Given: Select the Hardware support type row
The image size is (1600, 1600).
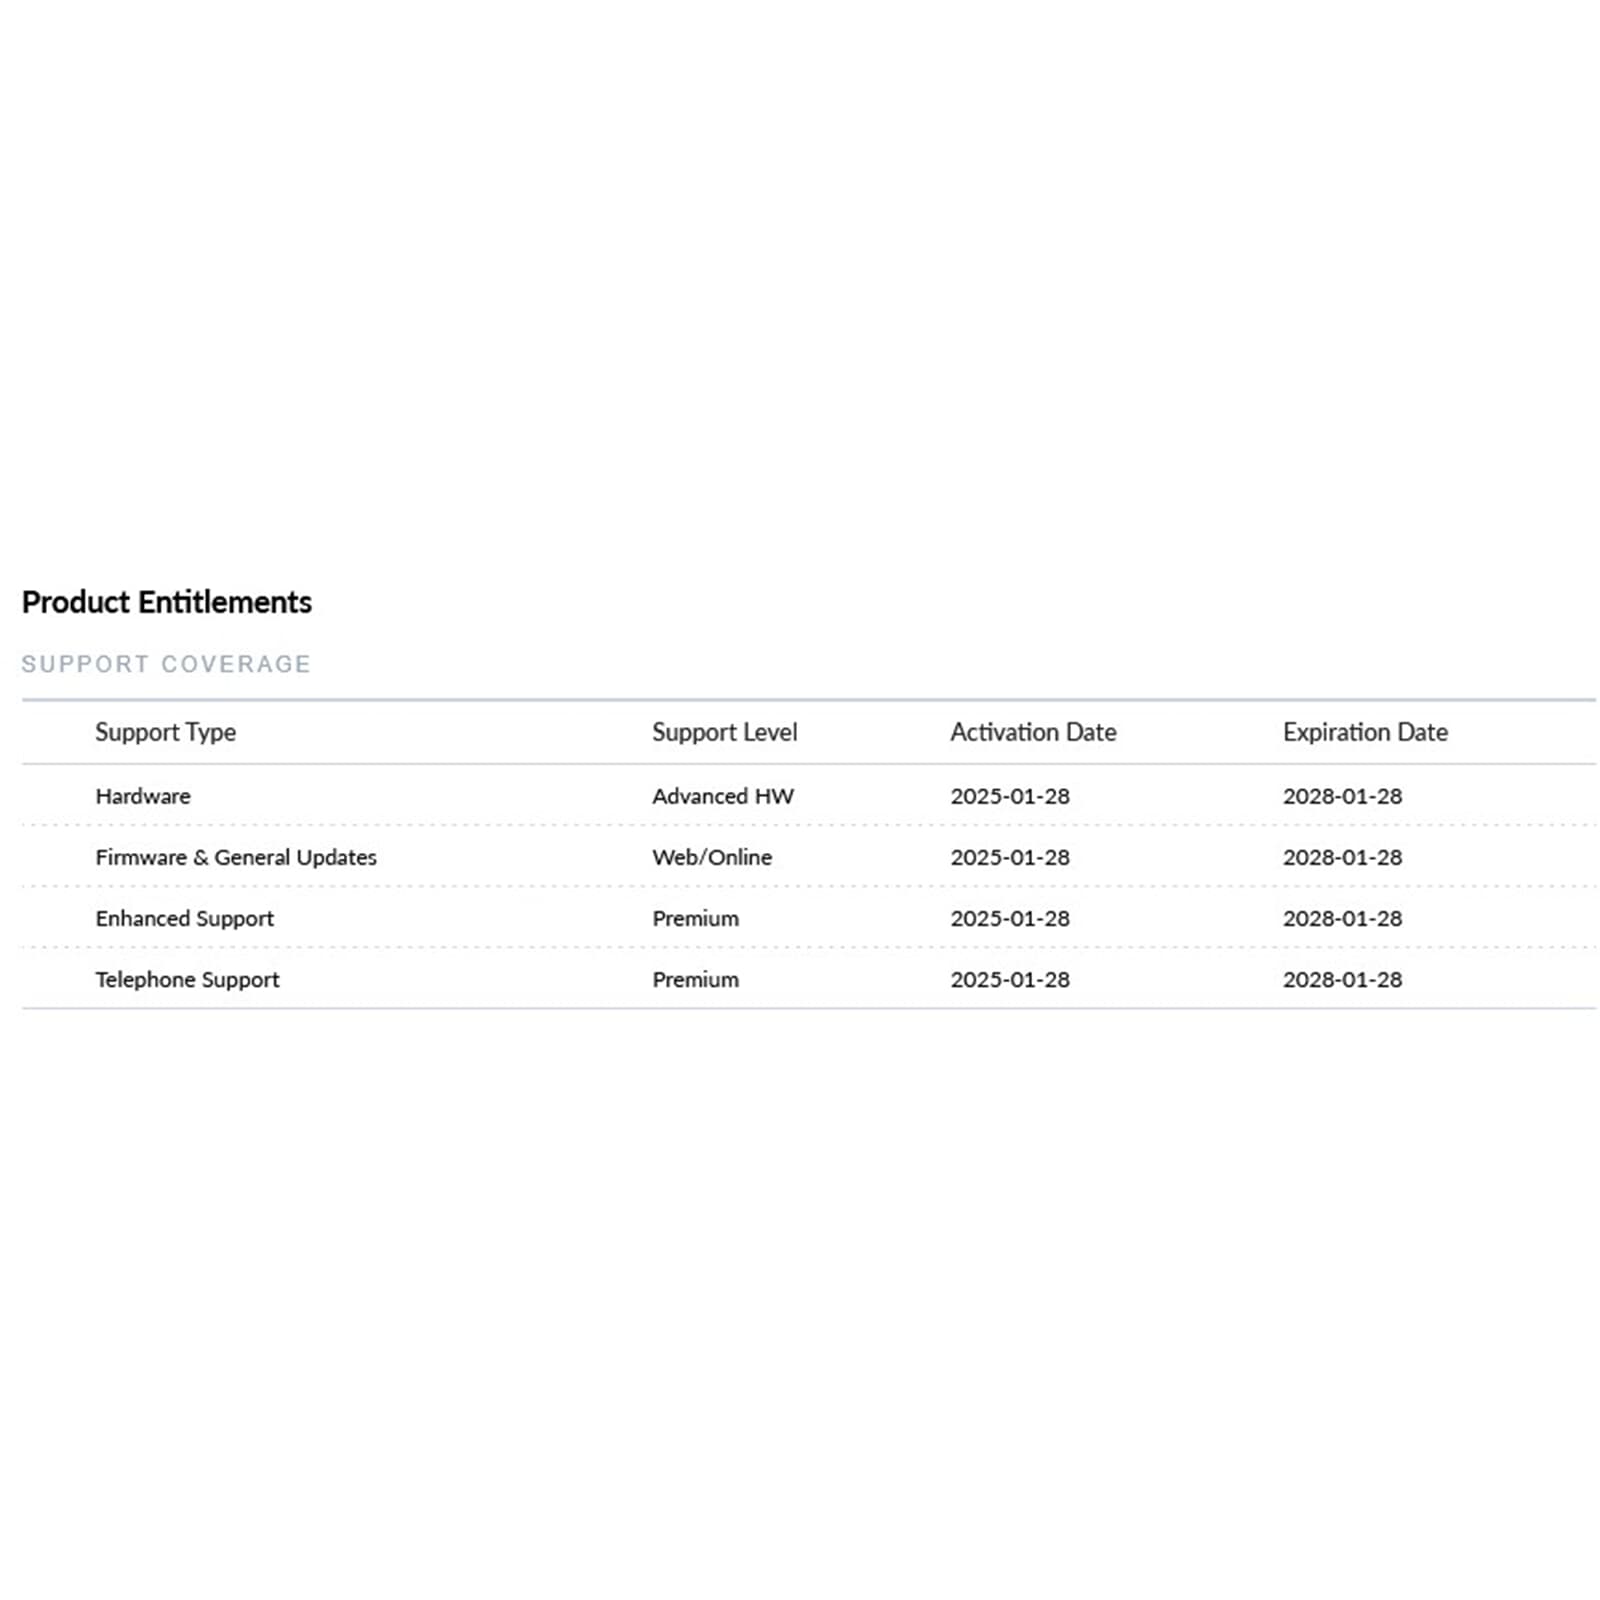Looking at the screenshot, I should [143, 796].
